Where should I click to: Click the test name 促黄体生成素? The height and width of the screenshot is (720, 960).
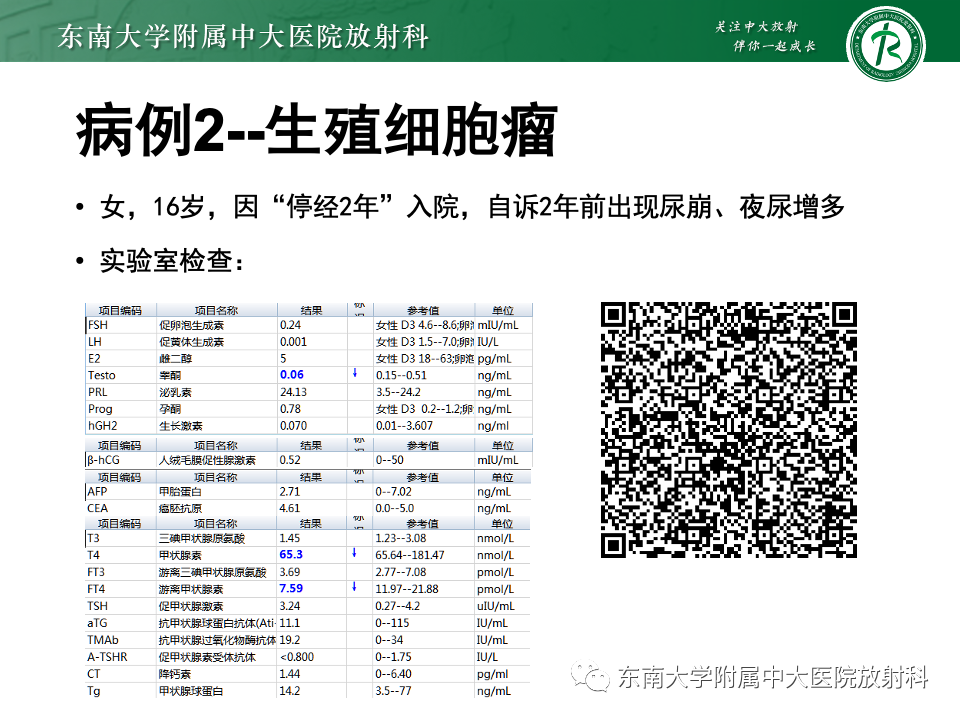192,342
